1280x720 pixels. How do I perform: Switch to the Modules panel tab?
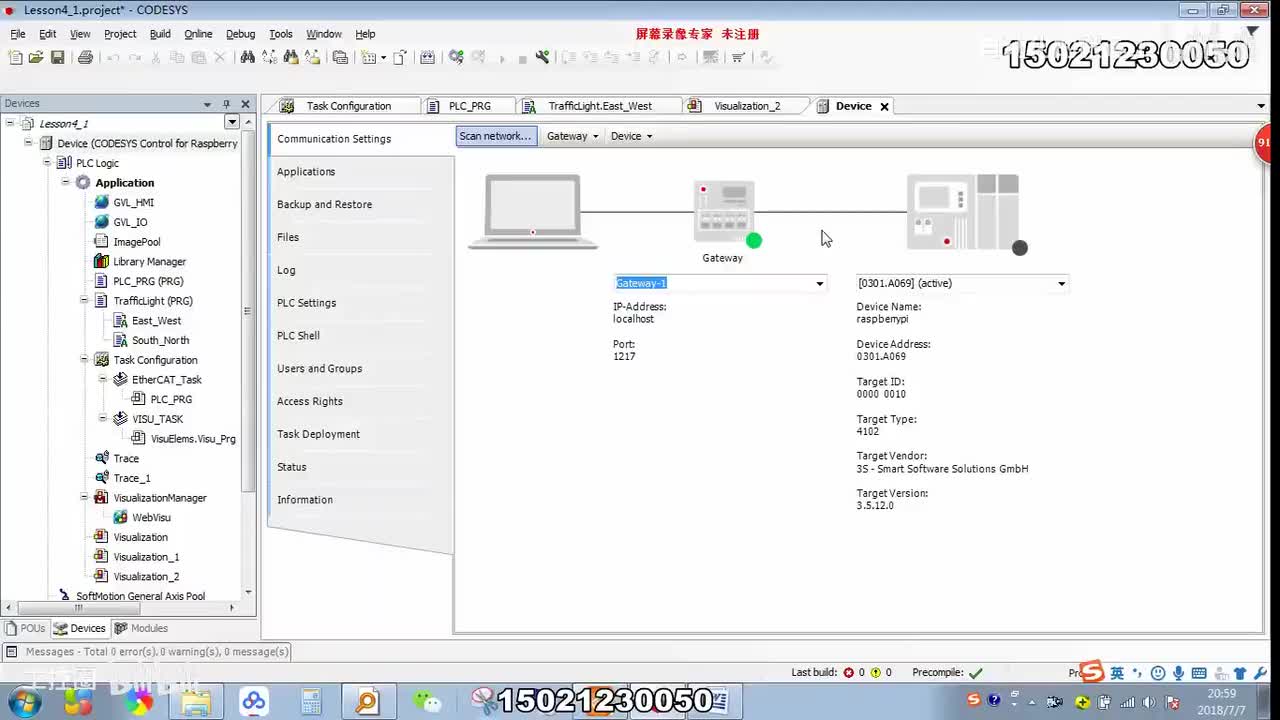141,628
